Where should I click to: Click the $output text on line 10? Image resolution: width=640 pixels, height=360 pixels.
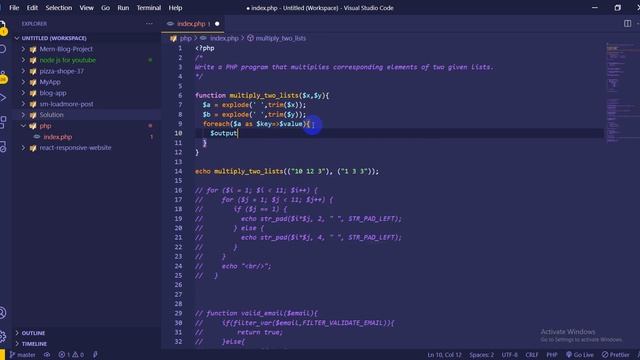click(x=223, y=133)
